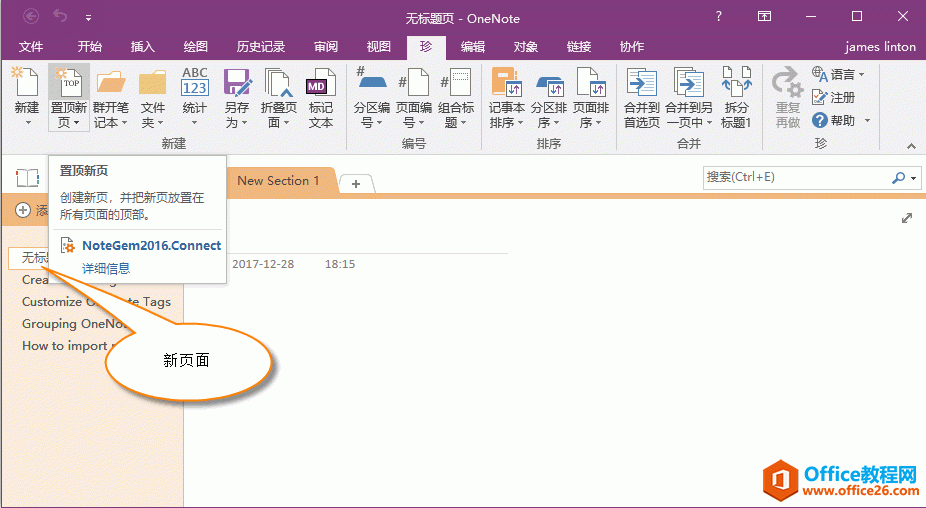Click the notebook list icon
The image size is (926, 508).
pos(27,177)
